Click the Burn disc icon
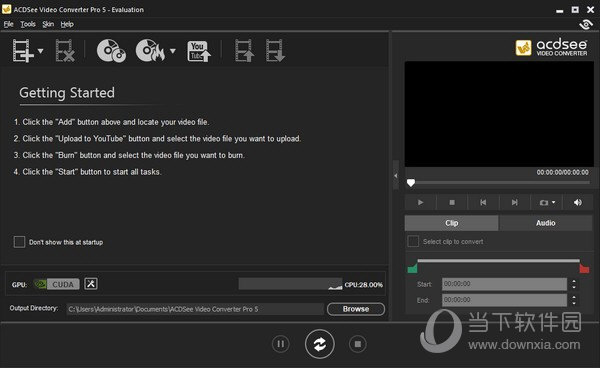The height and width of the screenshot is (368, 600). pos(150,50)
